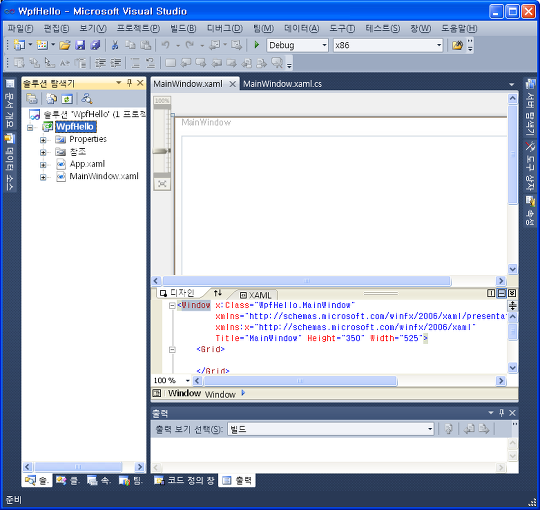Screen dimensions: 540x510
Task: Open the 파일(F) menu
Action: (x=20, y=28)
